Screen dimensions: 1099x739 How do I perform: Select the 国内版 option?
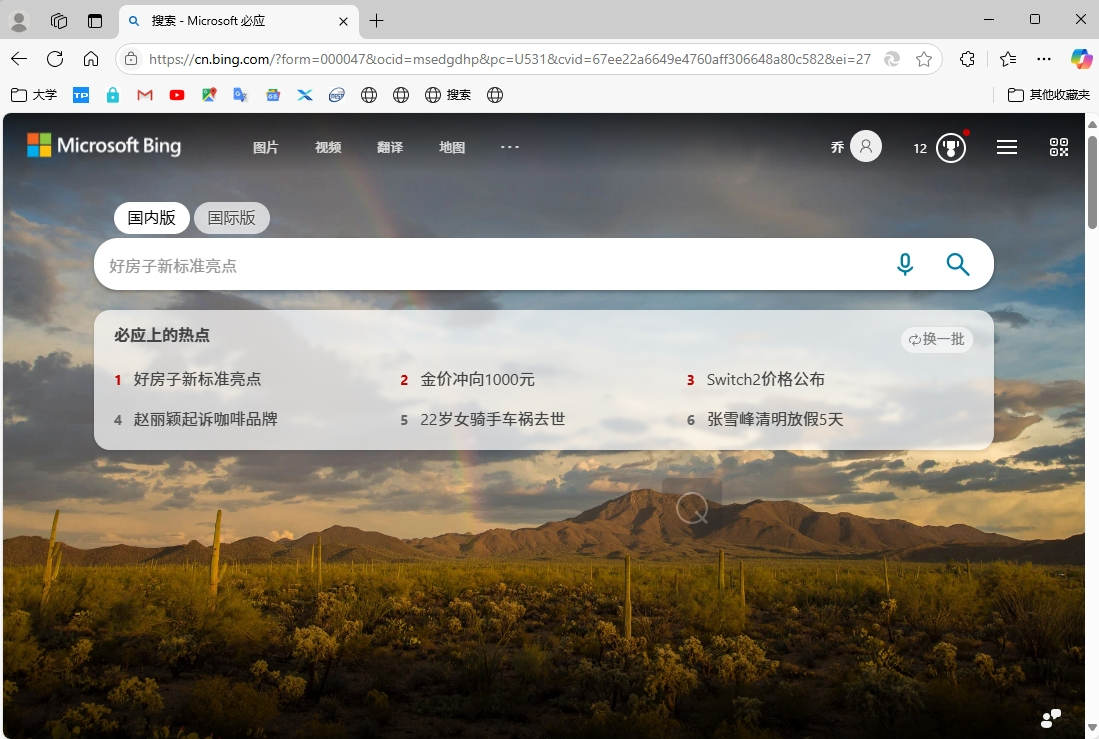coord(151,217)
